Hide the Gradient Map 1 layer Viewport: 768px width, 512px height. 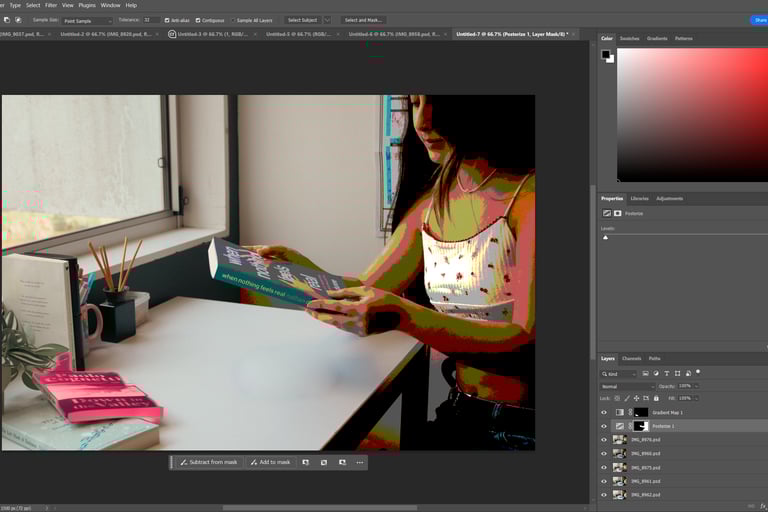tap(604, 413)
